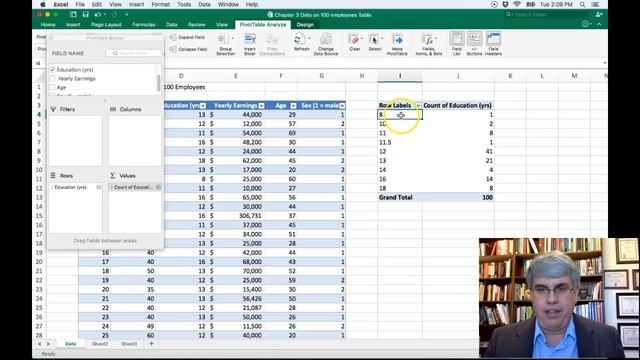
Task: Select column J header
Action: tap(458, 76)
